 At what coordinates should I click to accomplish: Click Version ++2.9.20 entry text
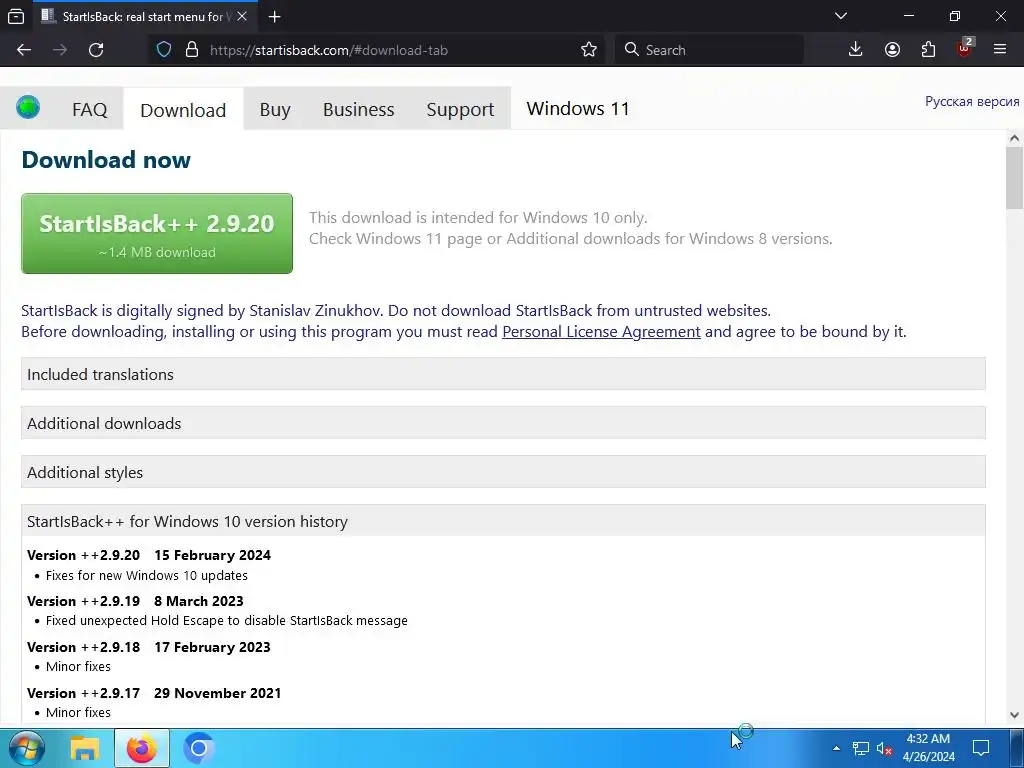(149, 555)
